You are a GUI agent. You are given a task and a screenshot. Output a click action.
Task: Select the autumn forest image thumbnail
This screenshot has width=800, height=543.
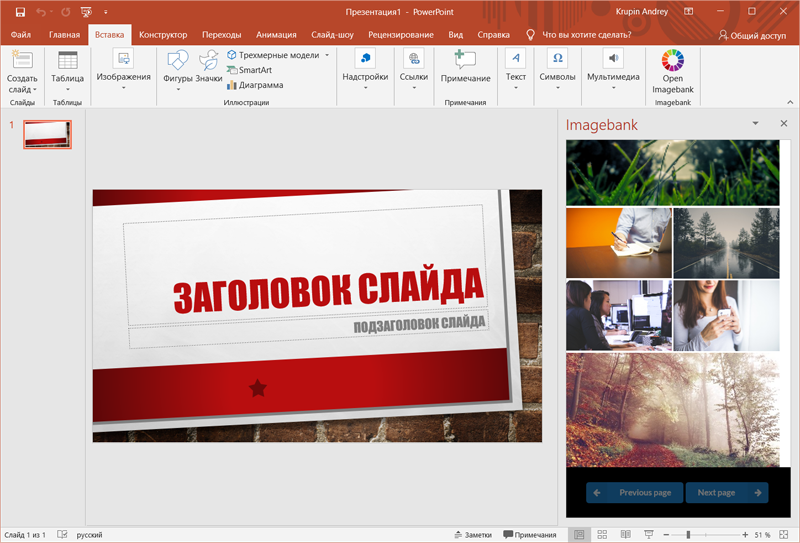pyautogui.click(x=672, y=409)
